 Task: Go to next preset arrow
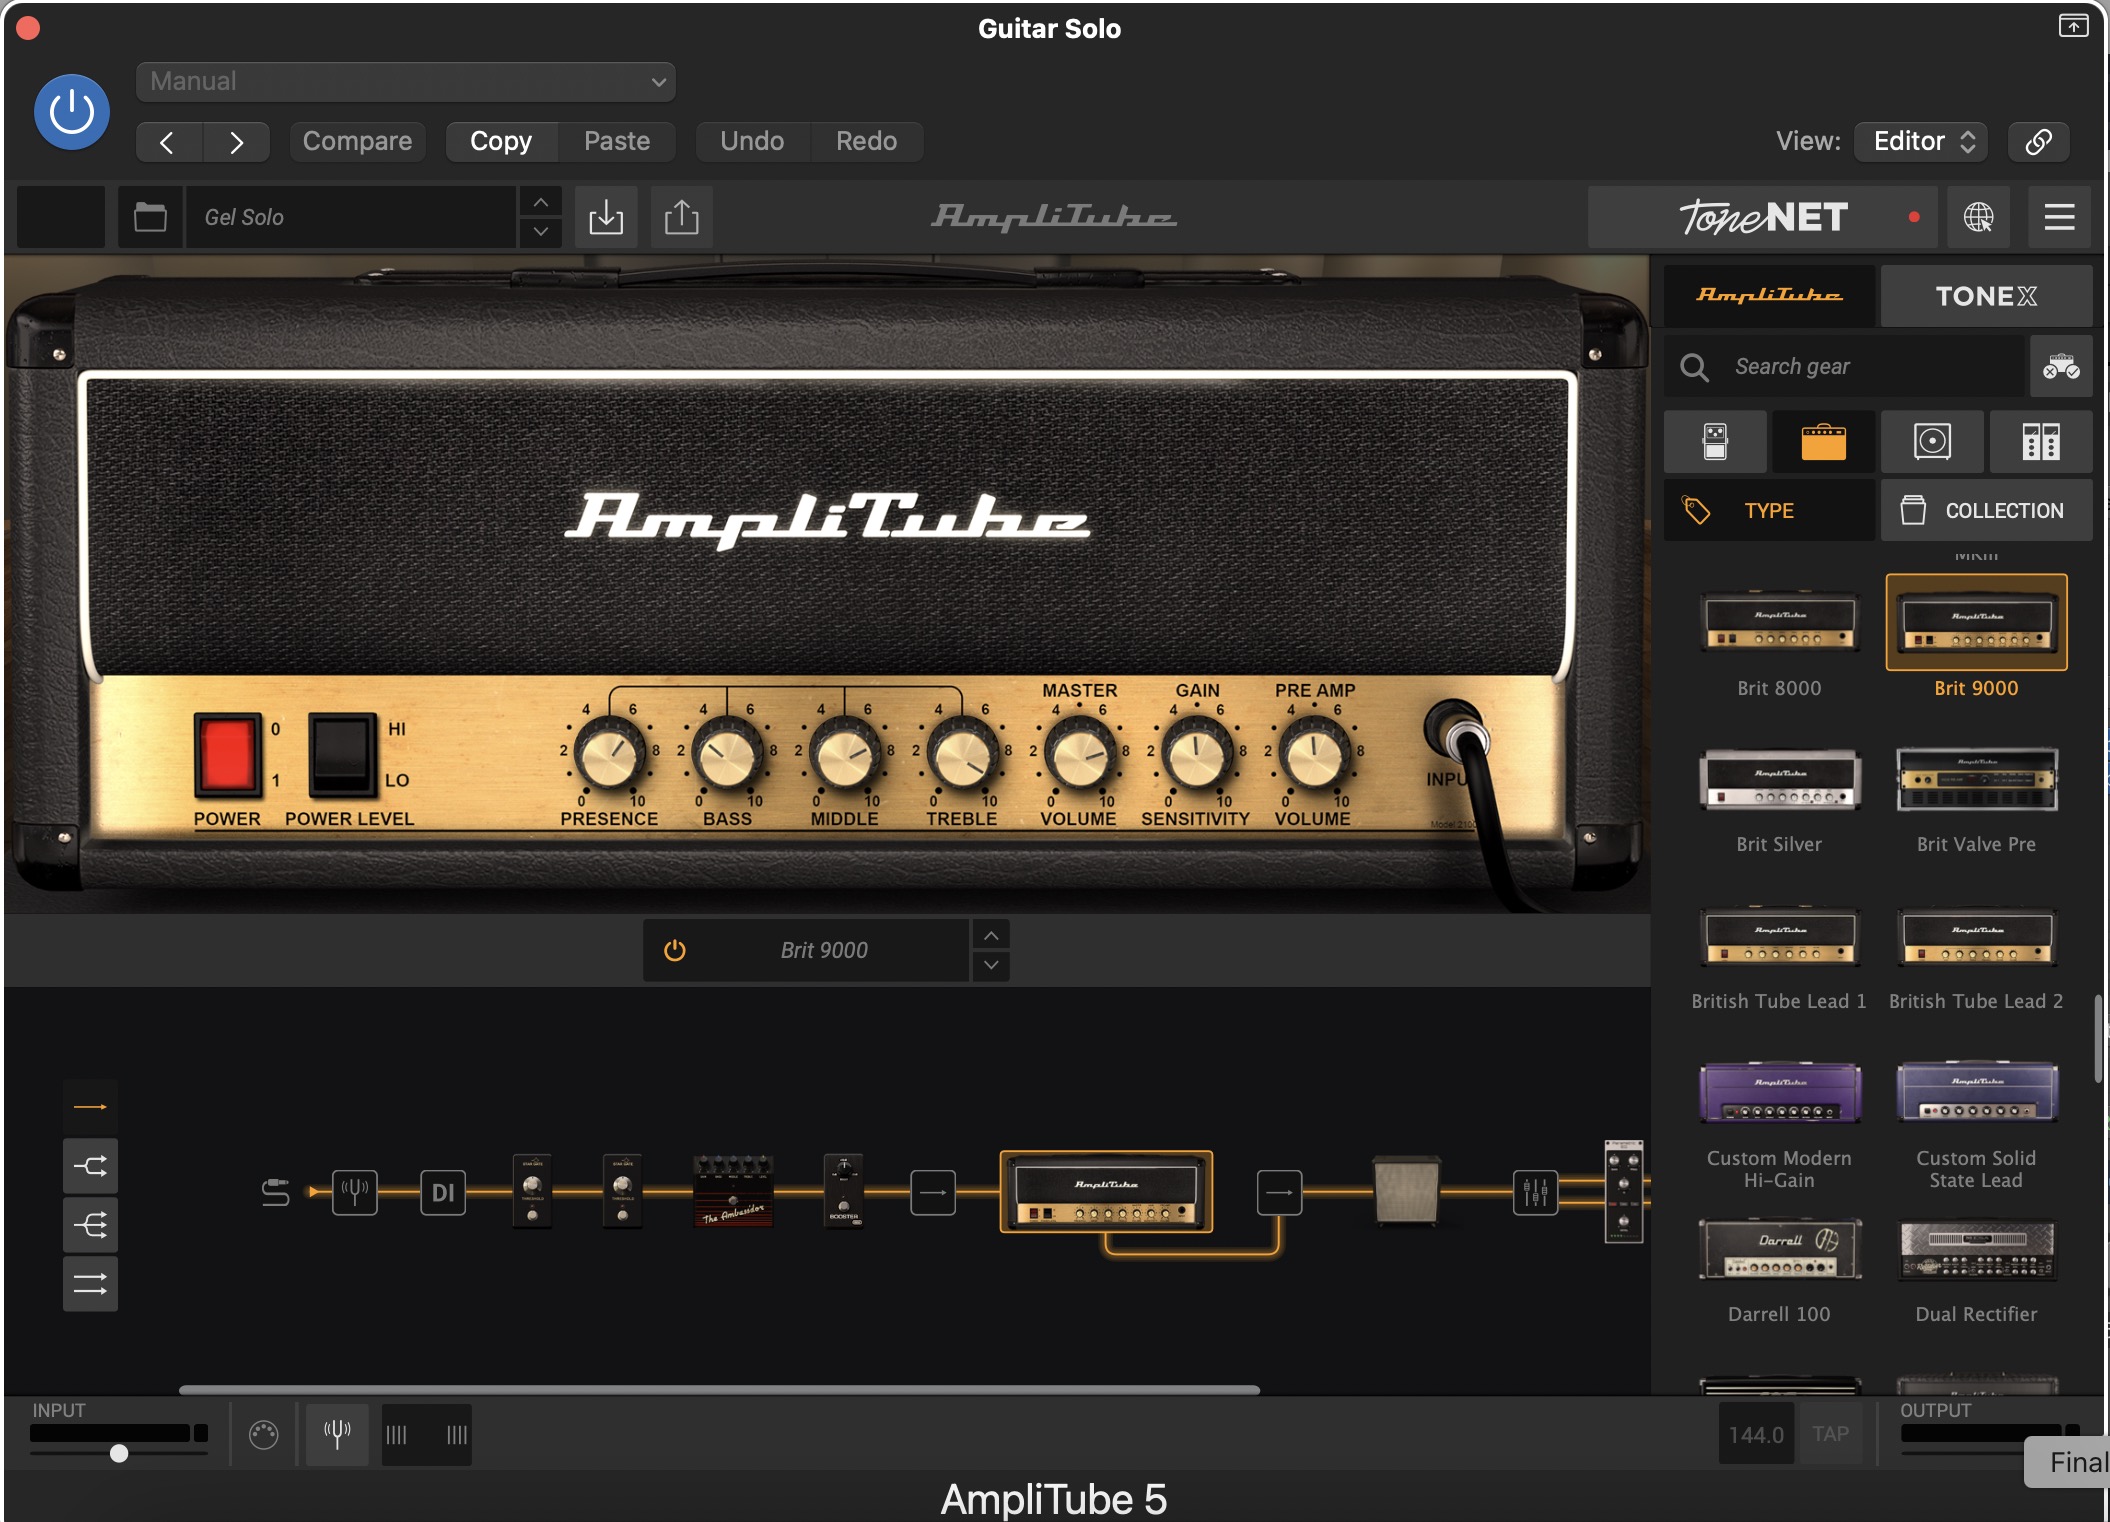236,142
